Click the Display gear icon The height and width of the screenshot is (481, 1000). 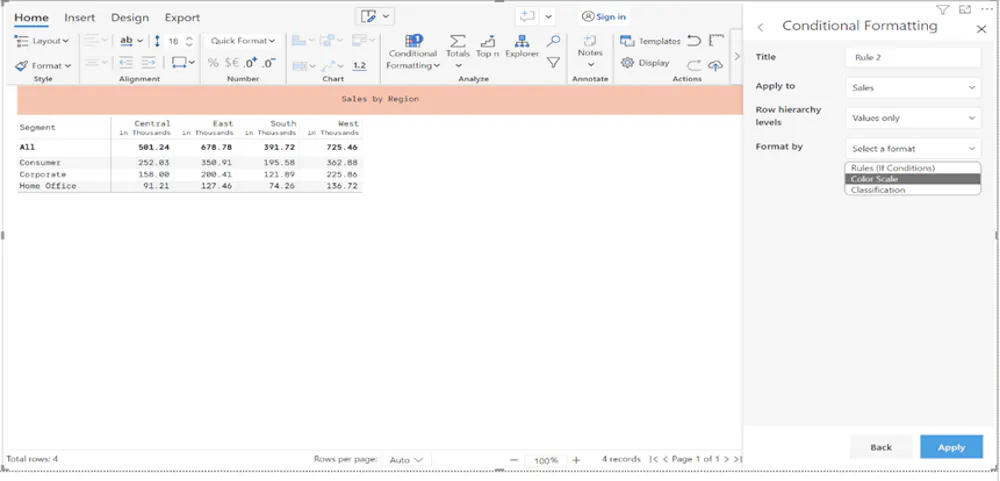628,63
